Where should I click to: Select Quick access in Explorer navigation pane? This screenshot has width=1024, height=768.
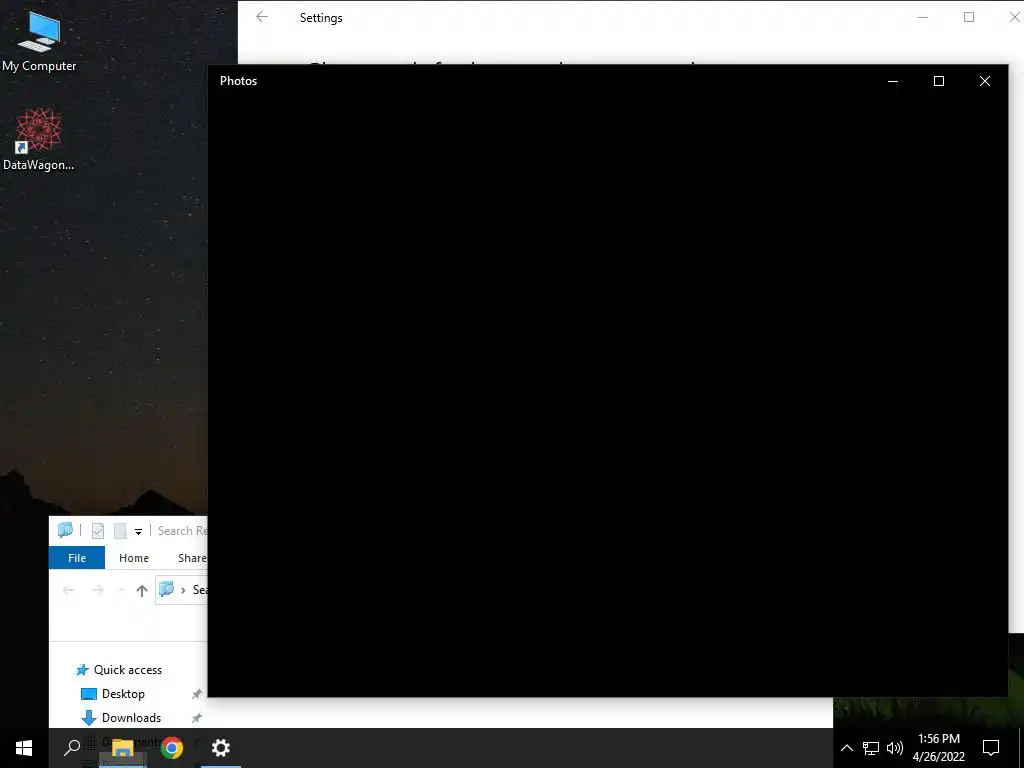pyautogui.click(x=120, y=669)
